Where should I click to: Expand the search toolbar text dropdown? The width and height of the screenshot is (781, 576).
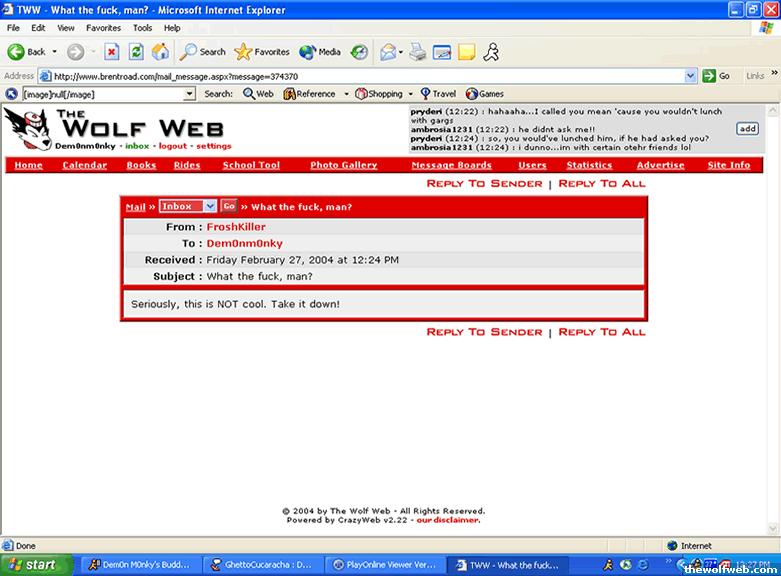[x=190, y=94]
